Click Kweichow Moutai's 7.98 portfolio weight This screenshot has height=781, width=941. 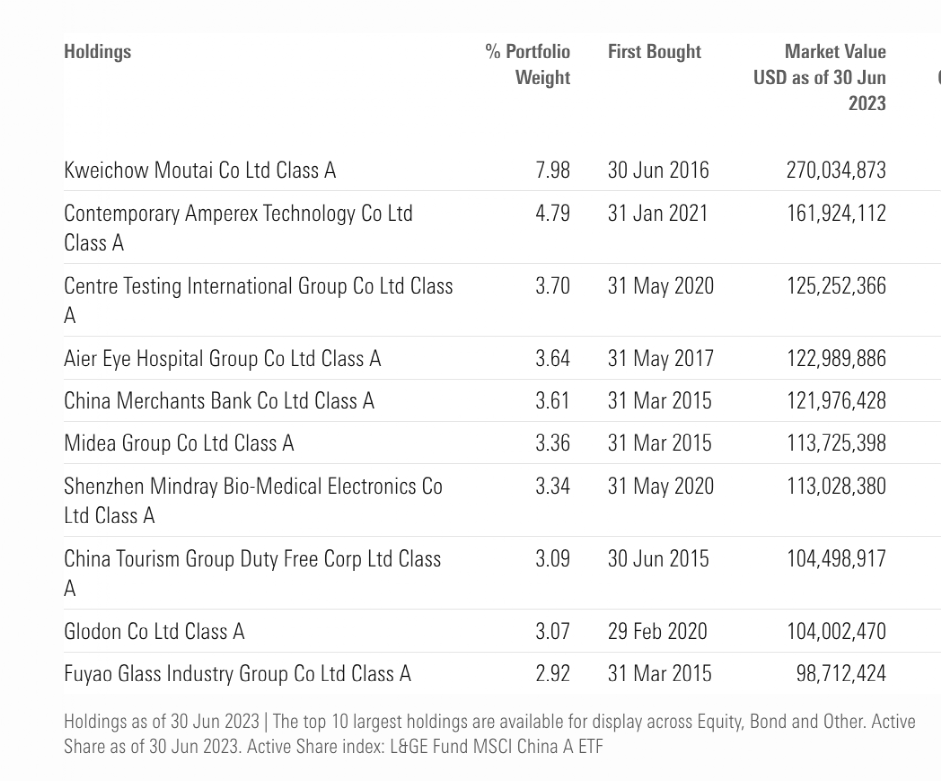pyautogui.click(x=552, y=170)
